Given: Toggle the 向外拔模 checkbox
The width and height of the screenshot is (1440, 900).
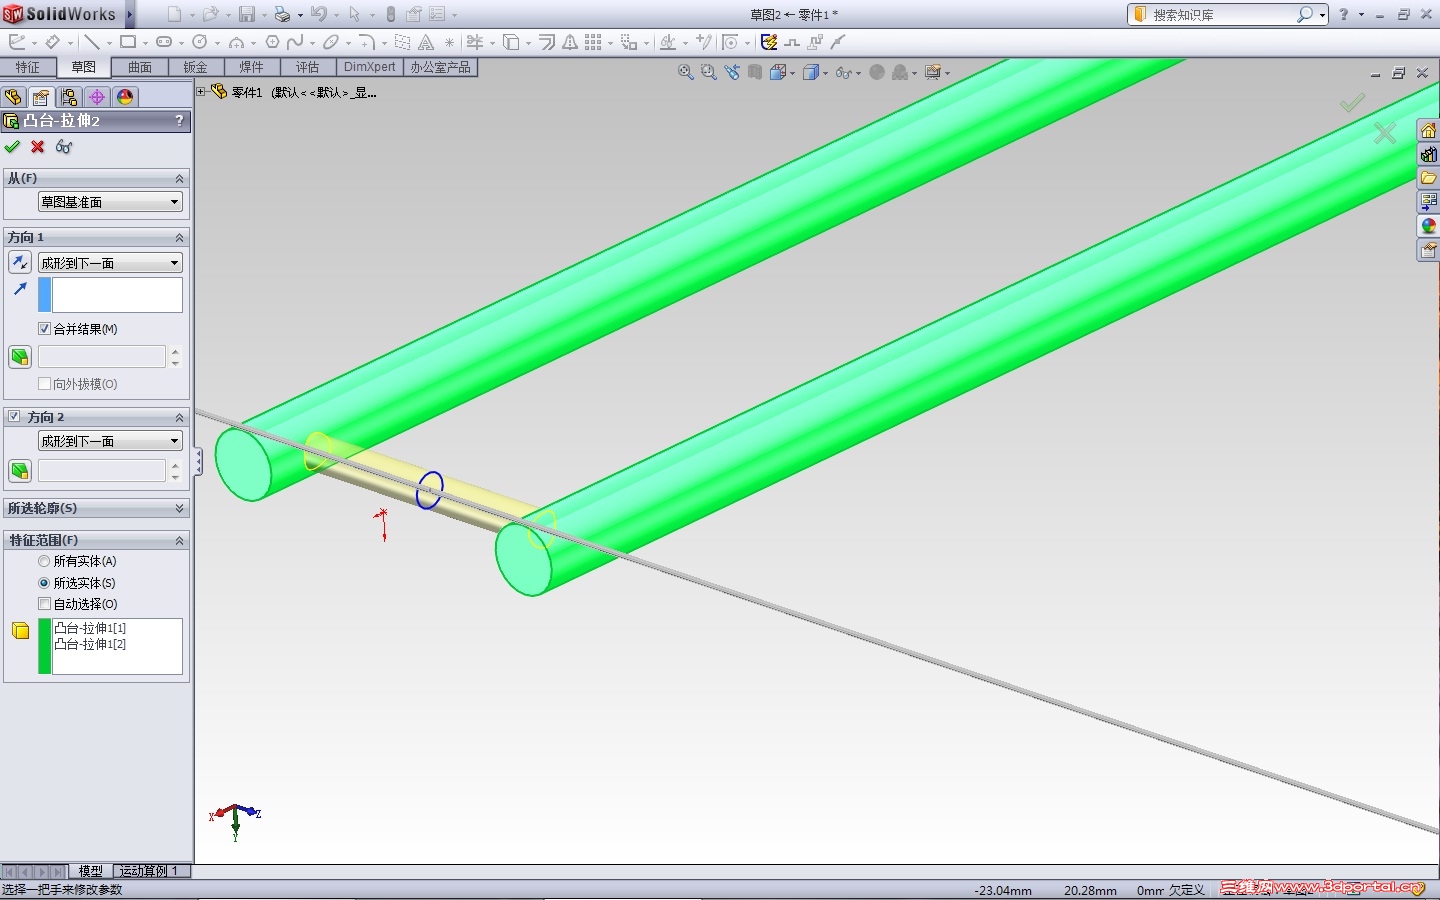Looking at the screenshot, I should tap(44, 384).
